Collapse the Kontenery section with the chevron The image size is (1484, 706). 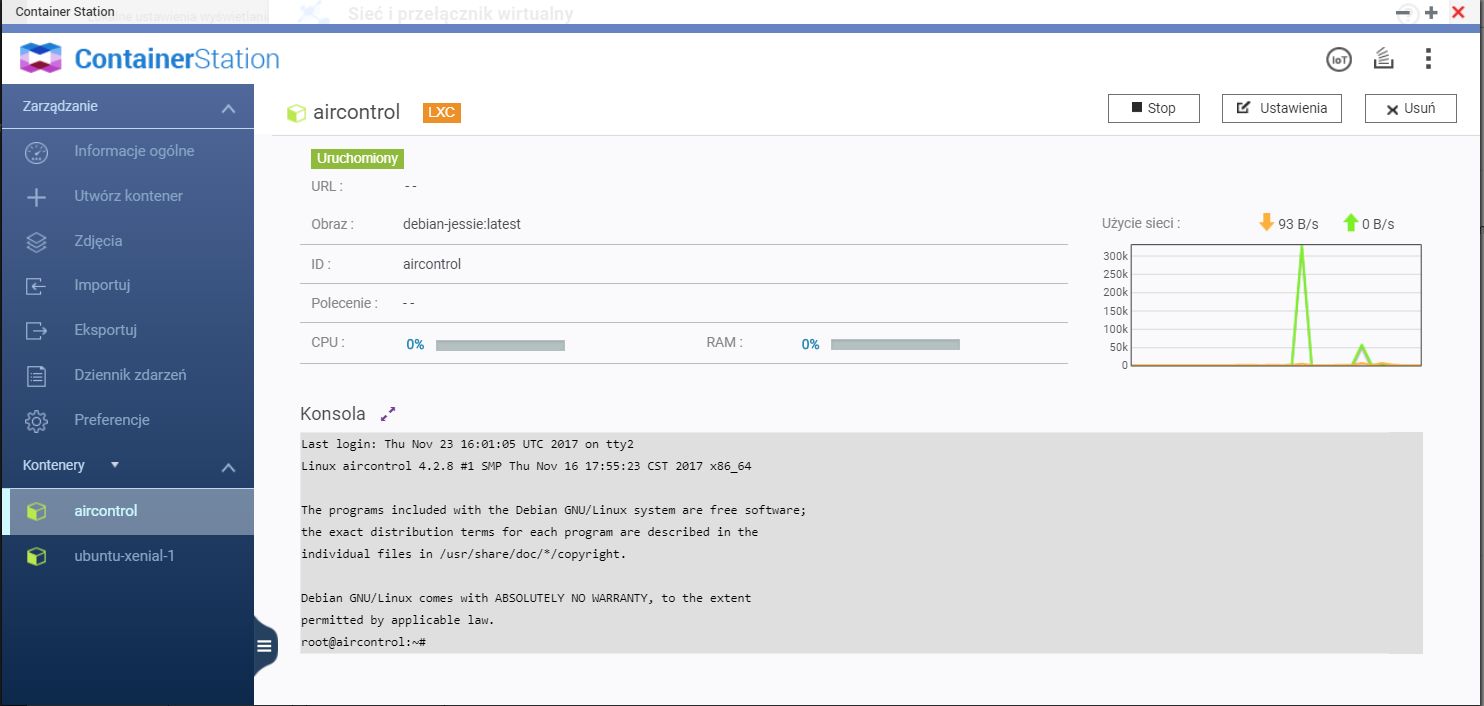[x=229, y=467]
